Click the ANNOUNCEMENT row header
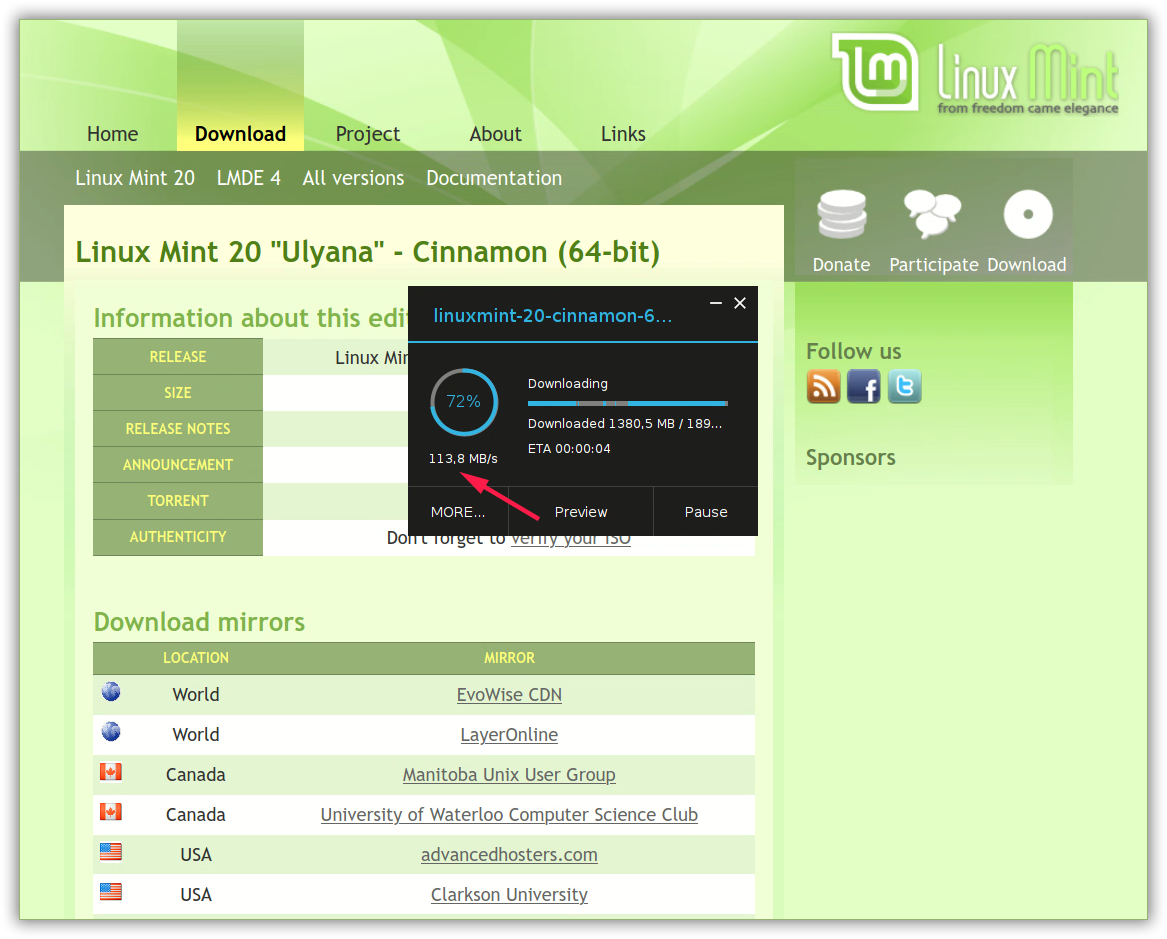 point(178,465)
